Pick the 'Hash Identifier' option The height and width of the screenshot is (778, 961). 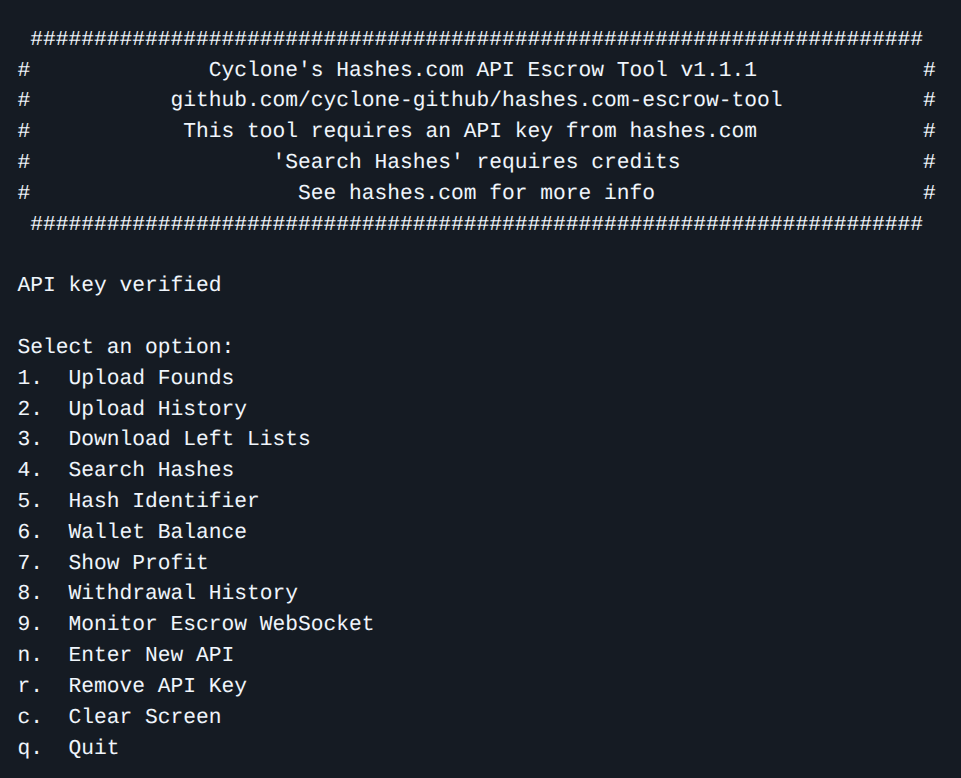[163, 500]
